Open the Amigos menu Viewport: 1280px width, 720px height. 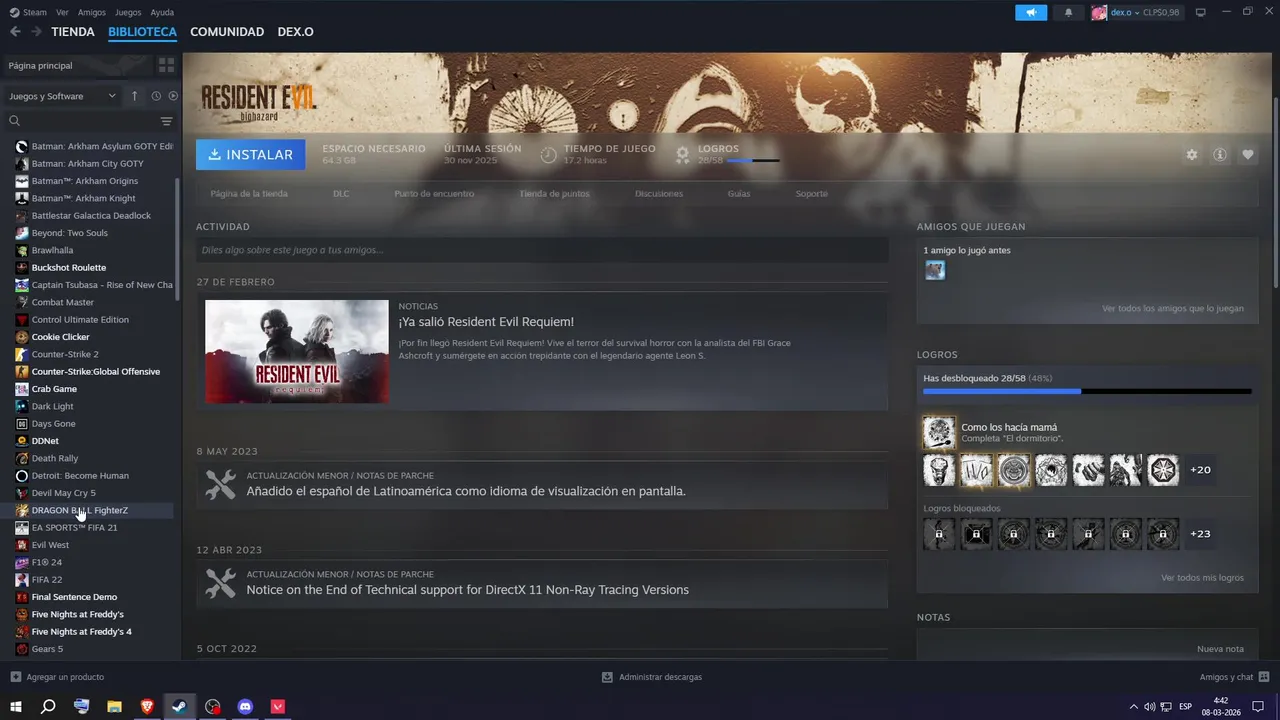92,12
